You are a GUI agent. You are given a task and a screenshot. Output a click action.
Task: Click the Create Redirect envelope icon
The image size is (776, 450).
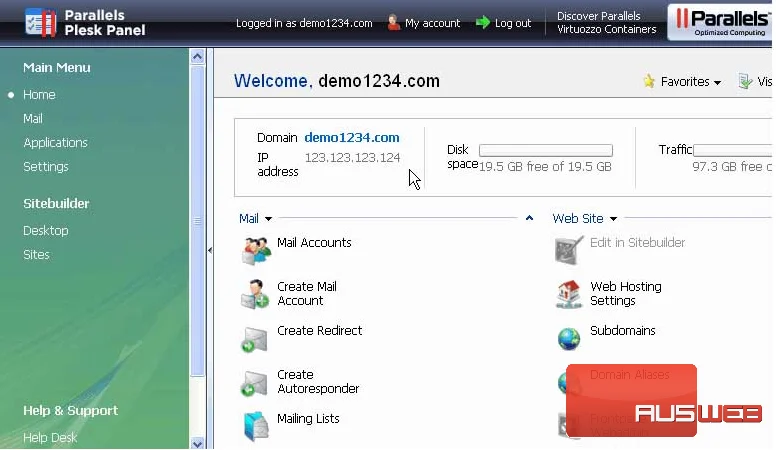point(255,340)
